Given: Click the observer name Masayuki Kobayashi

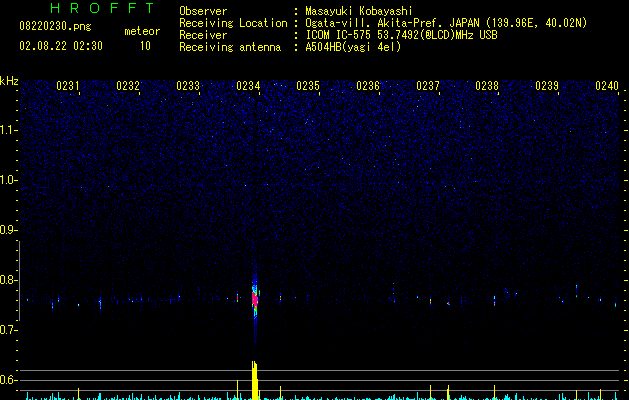Looking at the screenshot, I should pyautogui.click(x=359, y=11).
